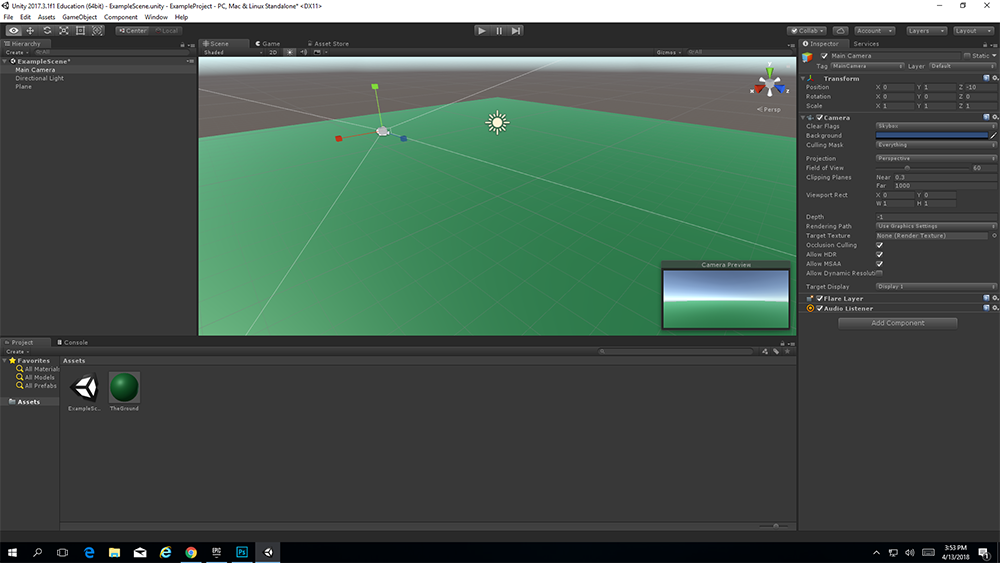Viewport: 1000px width, 563px height.
Task: Open Photoshop from the taskbar
Action: (x=242, y=552)
